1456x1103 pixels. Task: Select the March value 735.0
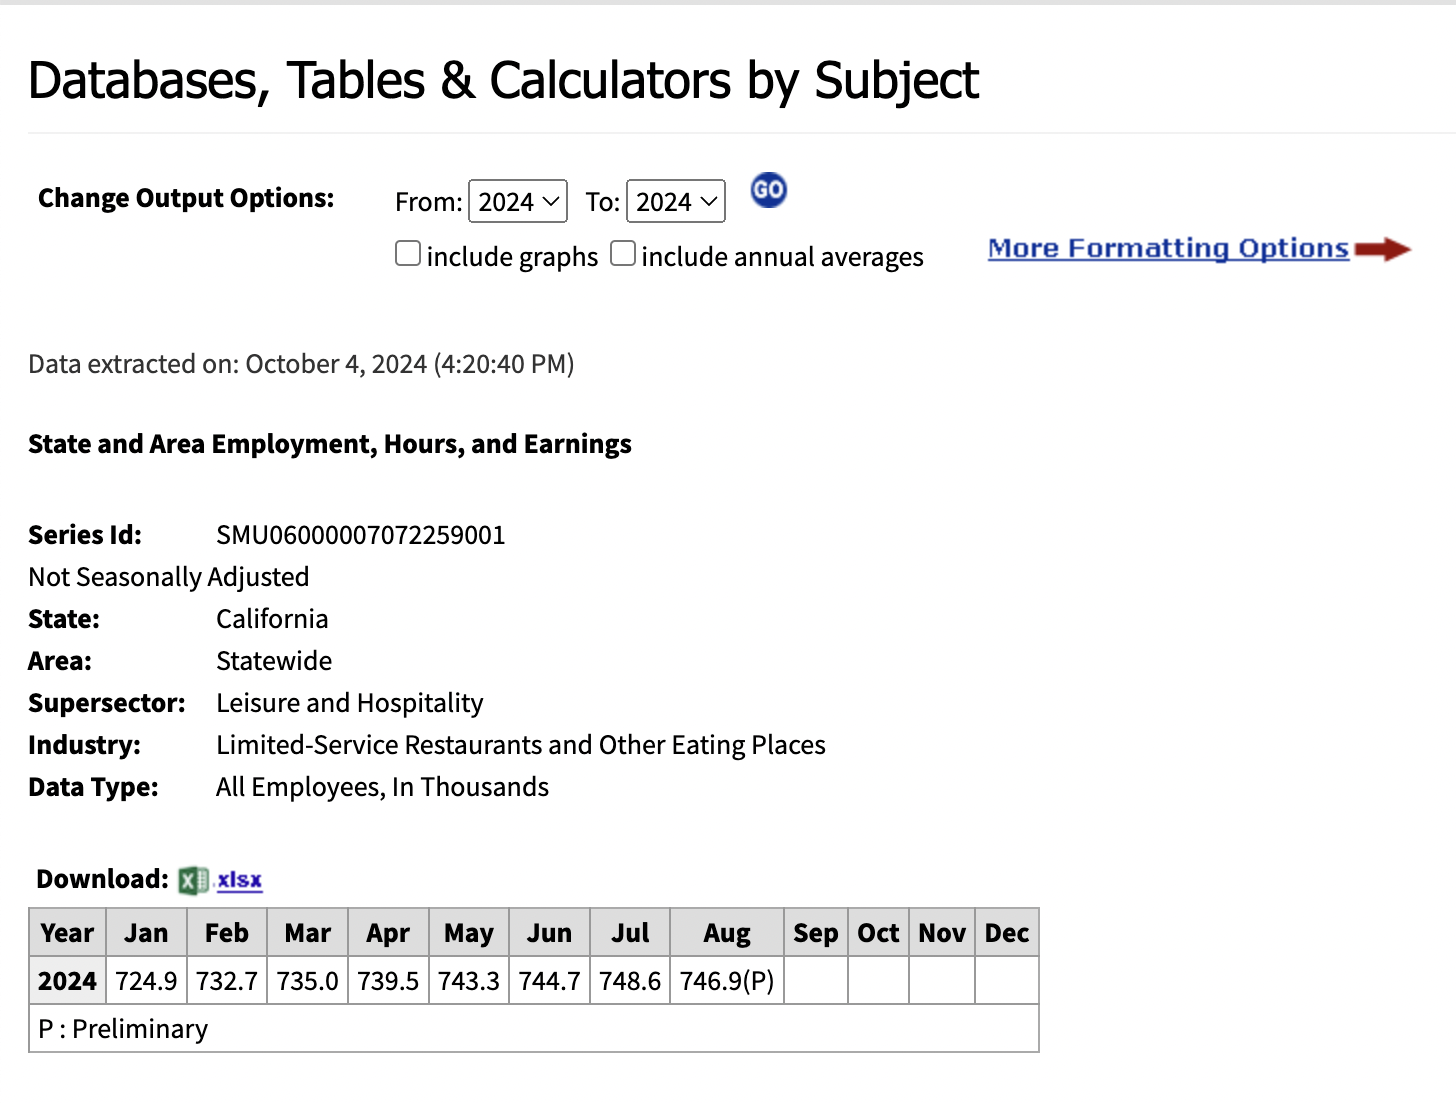click(x=308, y=981)
